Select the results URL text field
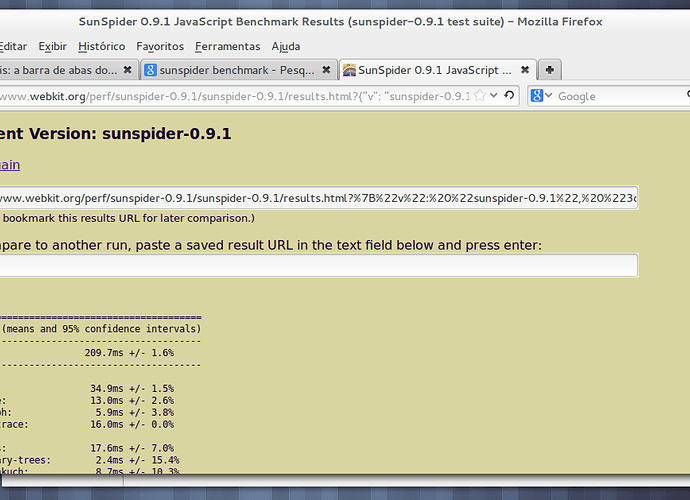 coord(319,198)
